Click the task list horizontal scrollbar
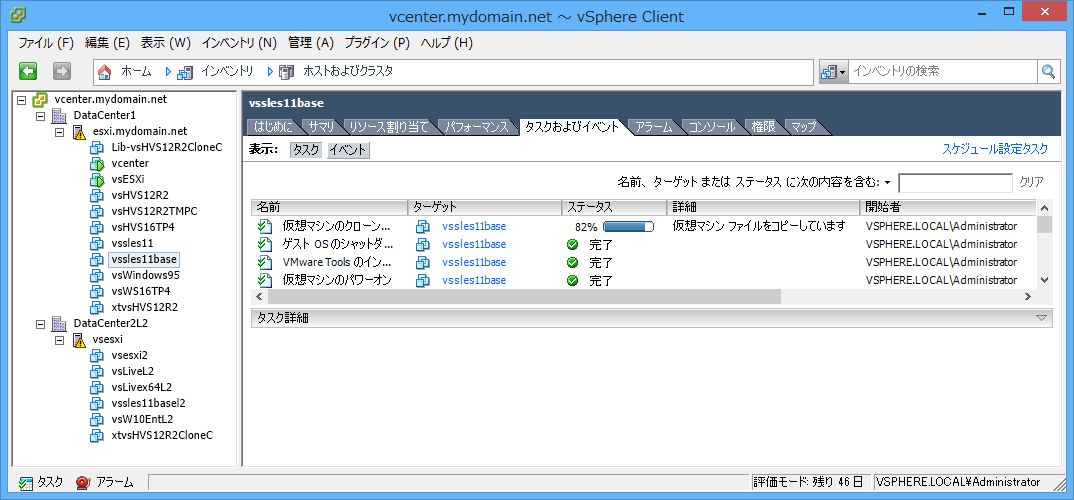Viewport: 1074px width, 500px height. [524, 297]
